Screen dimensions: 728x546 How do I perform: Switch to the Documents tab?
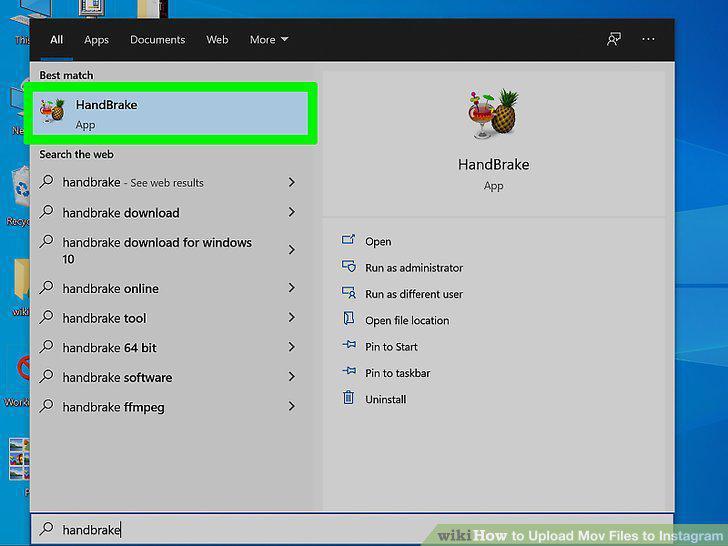(157, 40)
